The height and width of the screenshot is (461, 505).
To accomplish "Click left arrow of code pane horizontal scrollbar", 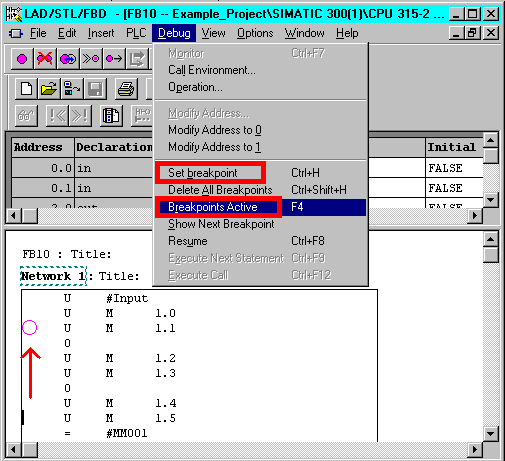I will click(x=13, y=450).
